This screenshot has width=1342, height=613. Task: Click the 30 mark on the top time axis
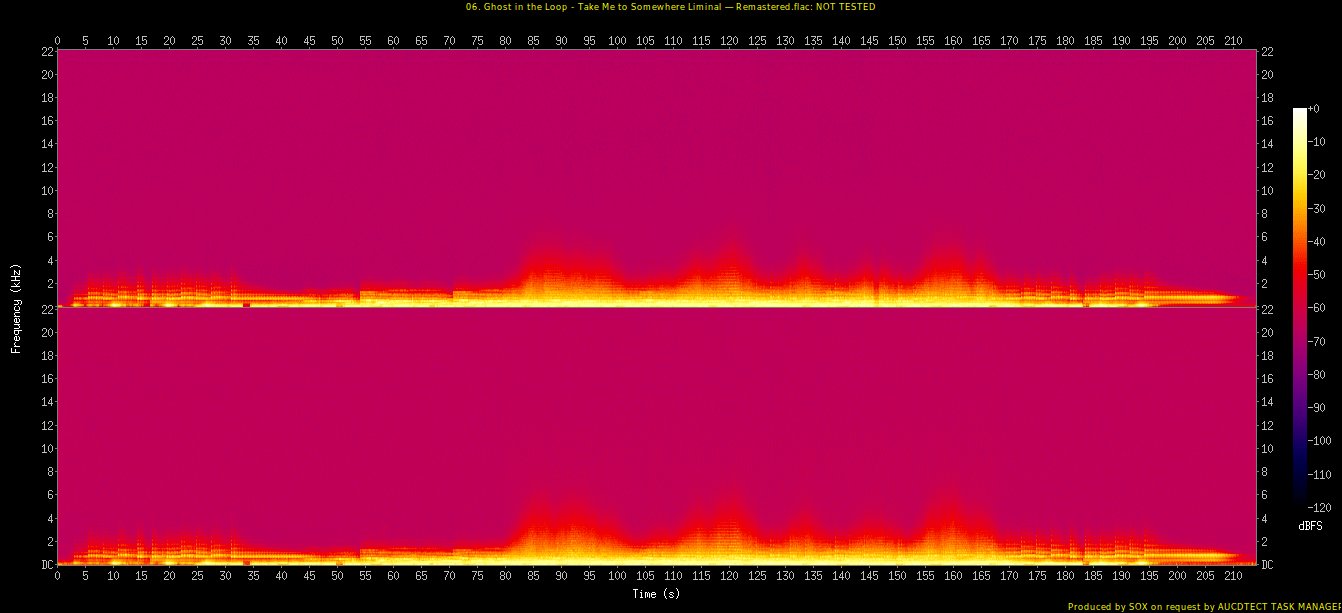[225, 41]
